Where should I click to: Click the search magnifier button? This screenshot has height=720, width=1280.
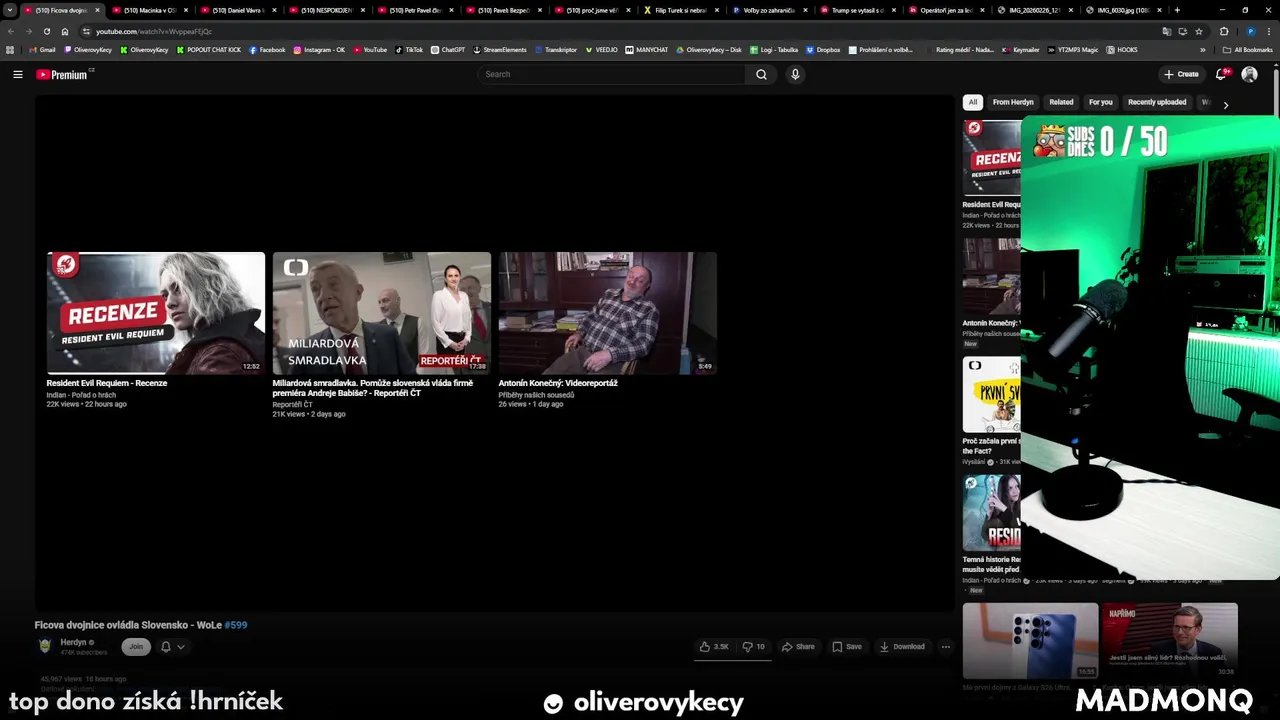click(x=761, y=74)
